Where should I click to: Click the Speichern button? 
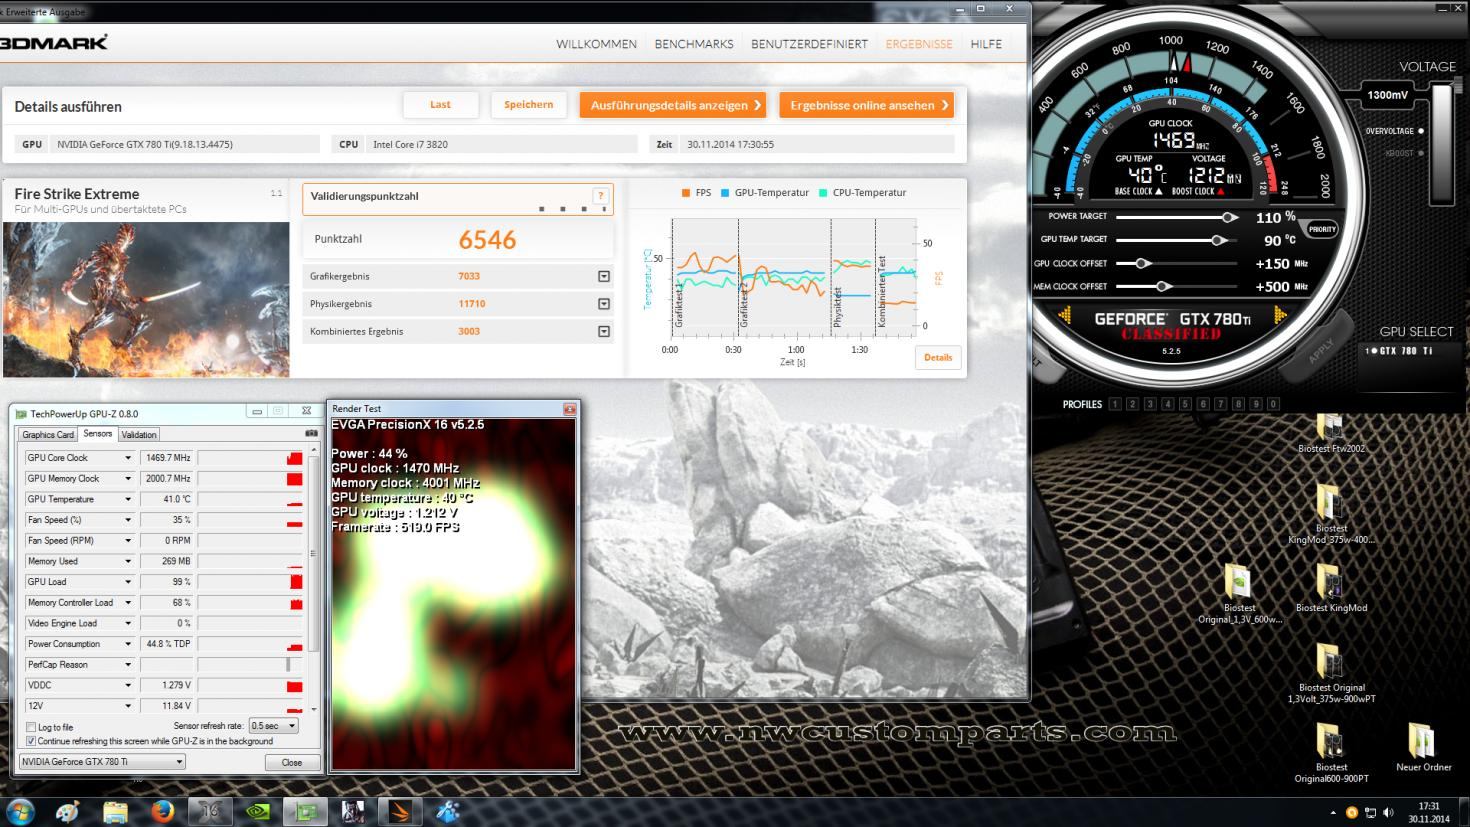(529, 105)
